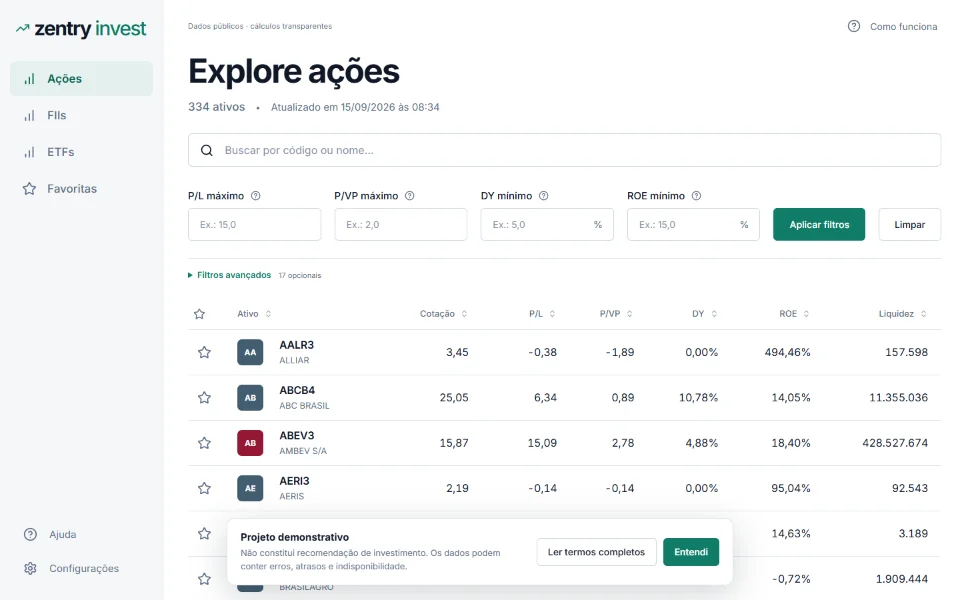Viewport: 960px width, 600px height.
Task: Click the Como funciona help icon
Action: point(853,26)
